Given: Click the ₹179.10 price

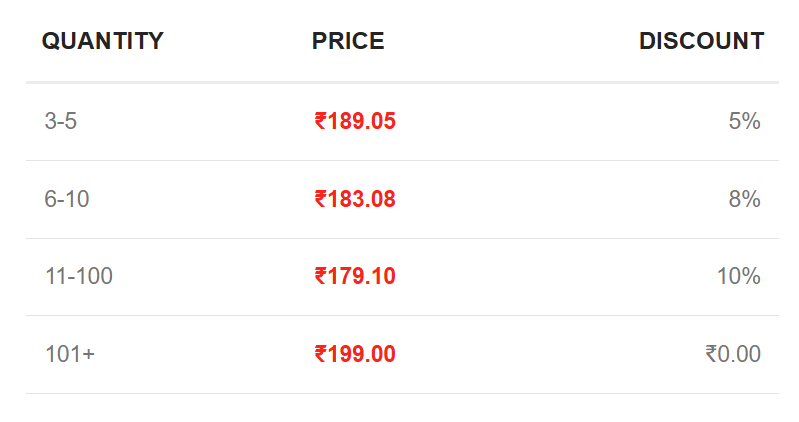Looking at the screenshot, I should tap(355, 276).
